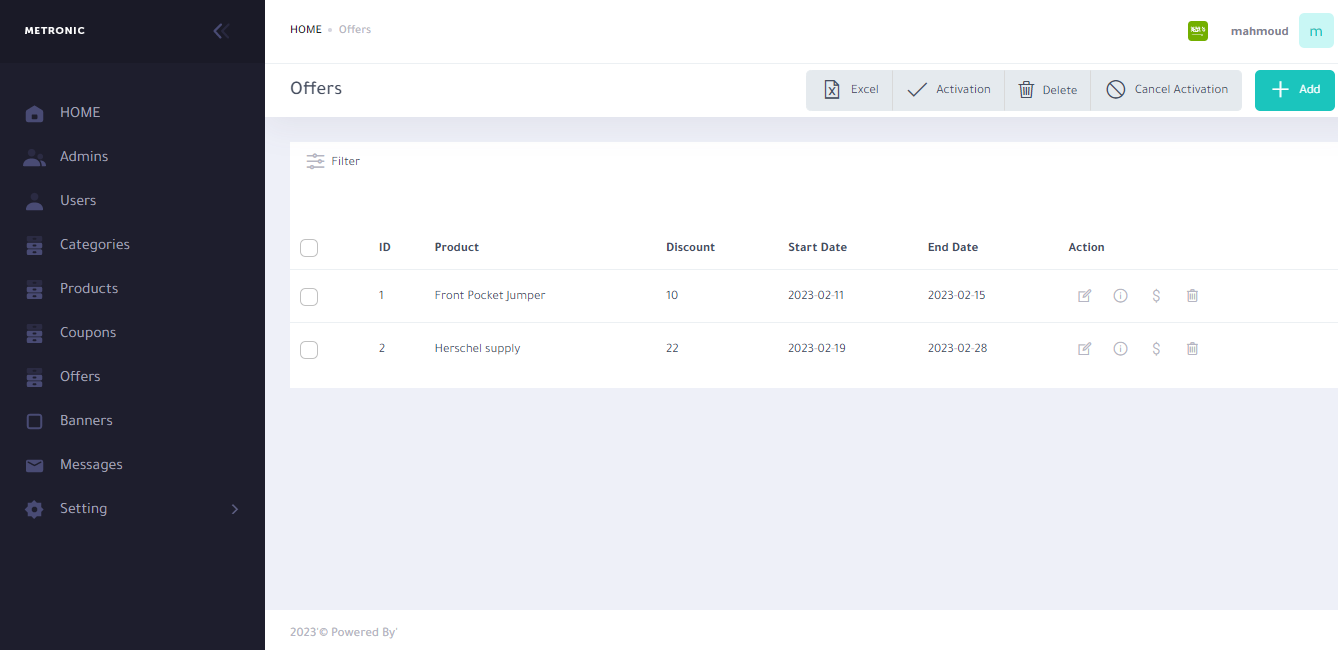
Task: Select all offers with header checkbox
Action: (309, 248)
